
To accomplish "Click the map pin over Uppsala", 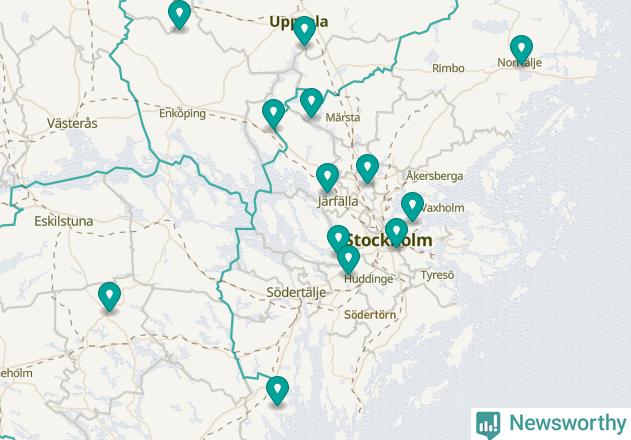I will tap(305, 31).
